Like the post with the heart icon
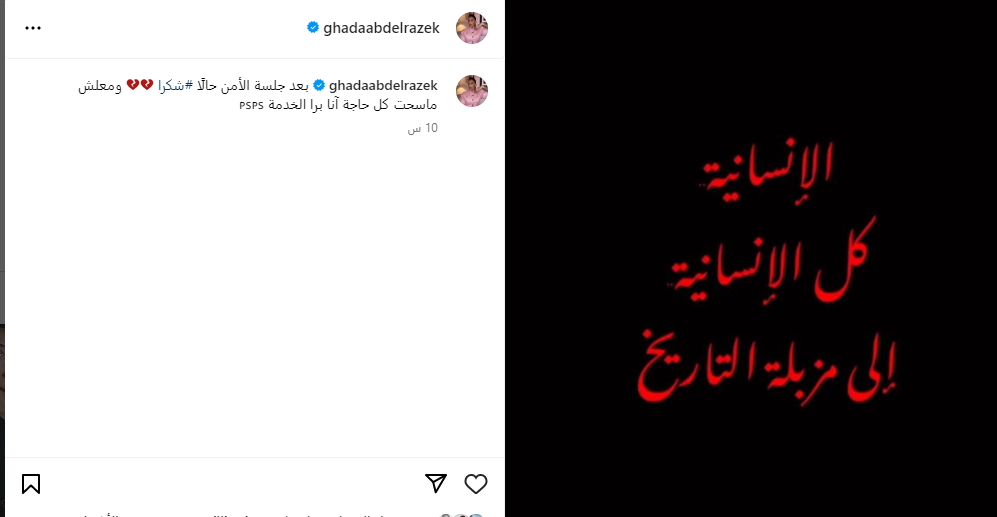997x517 pixels. click(476, 484)
